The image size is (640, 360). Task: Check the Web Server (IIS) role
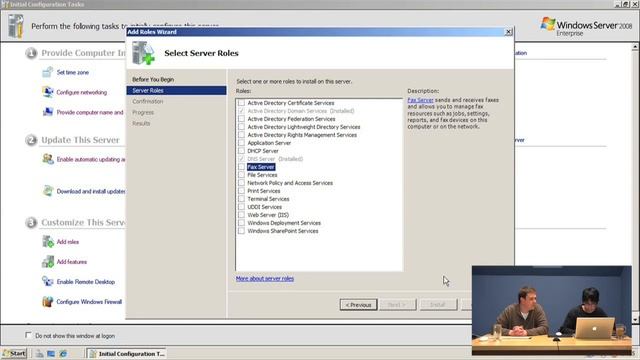click(241, 215)
